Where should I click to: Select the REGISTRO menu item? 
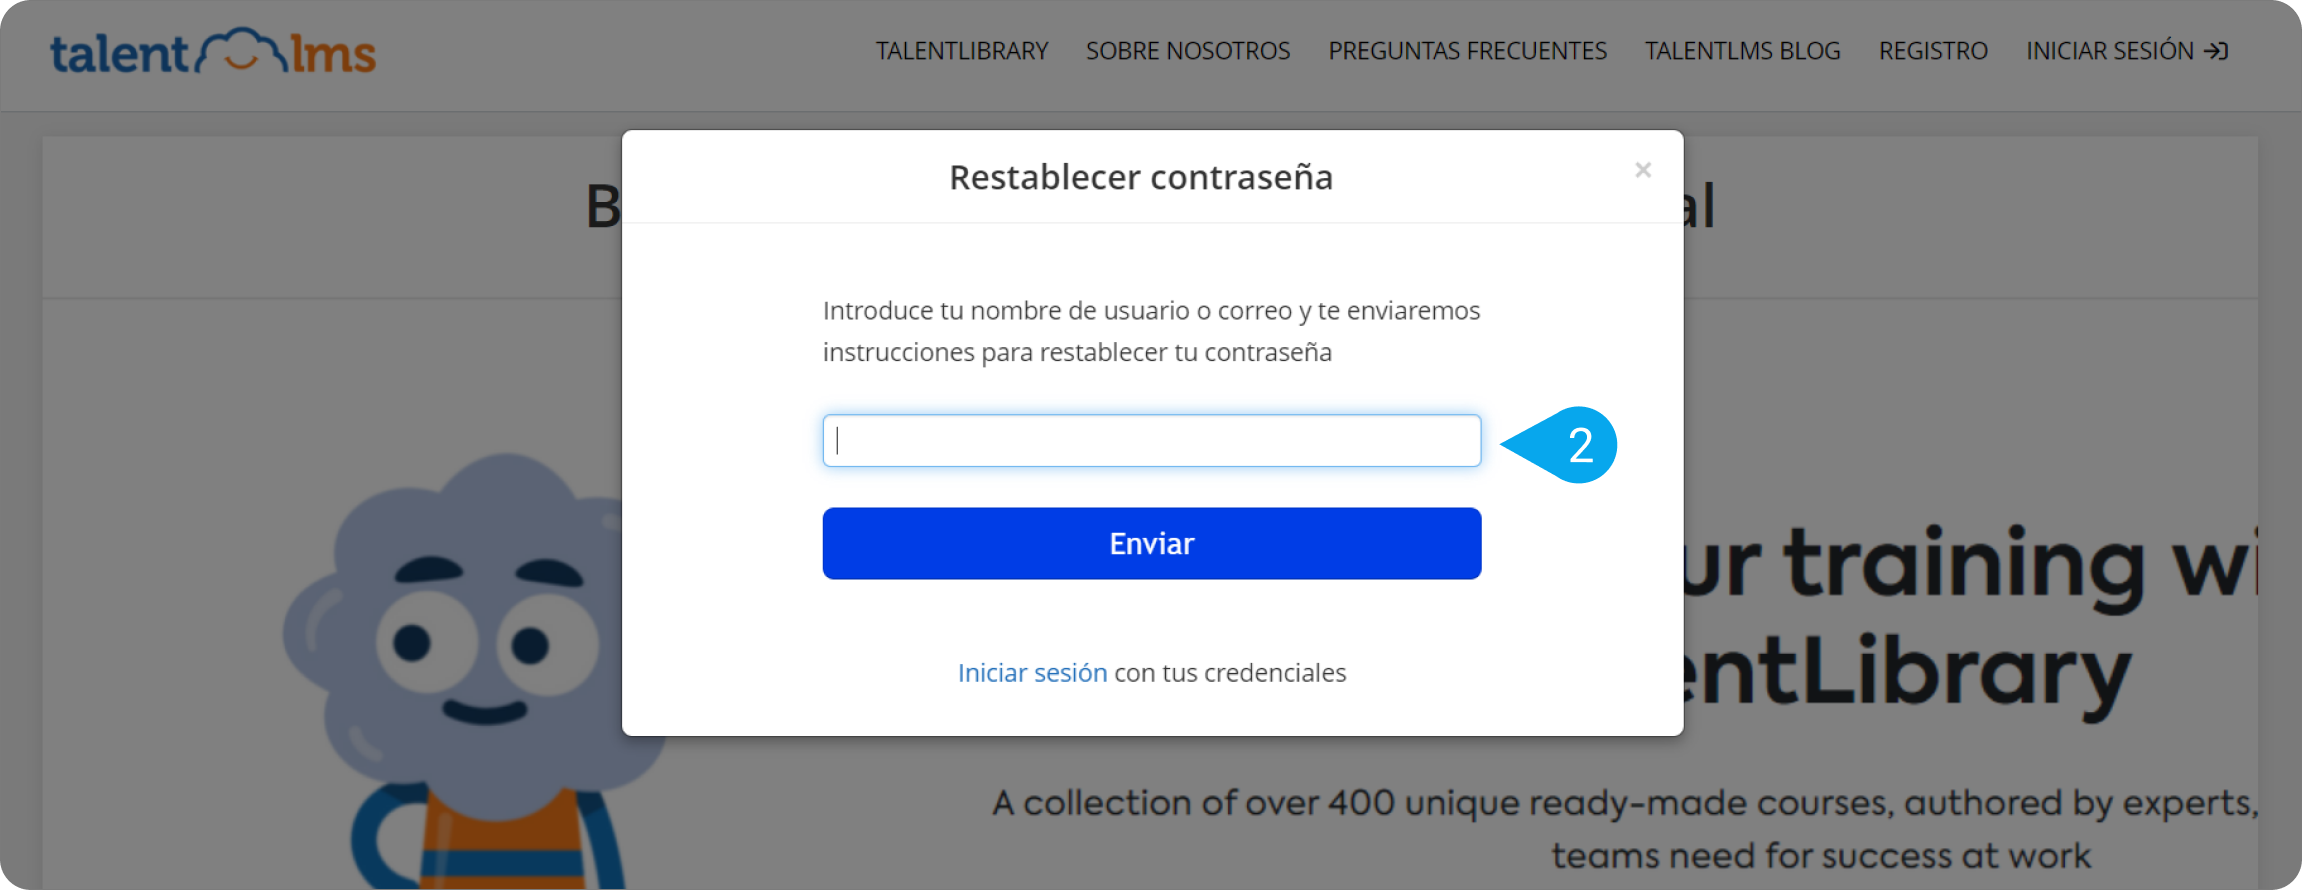(1933, 51)
